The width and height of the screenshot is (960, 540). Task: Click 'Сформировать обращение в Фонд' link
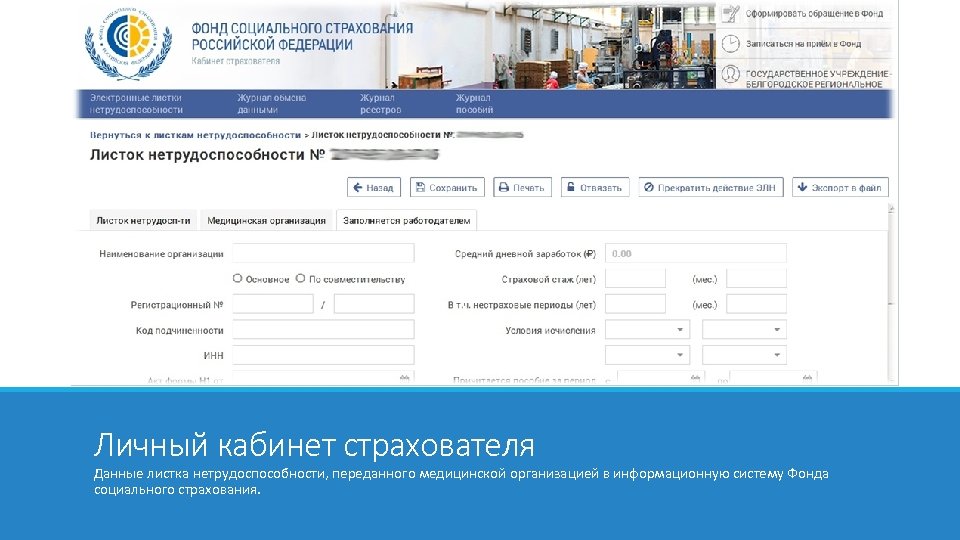[x=814, y=13]
